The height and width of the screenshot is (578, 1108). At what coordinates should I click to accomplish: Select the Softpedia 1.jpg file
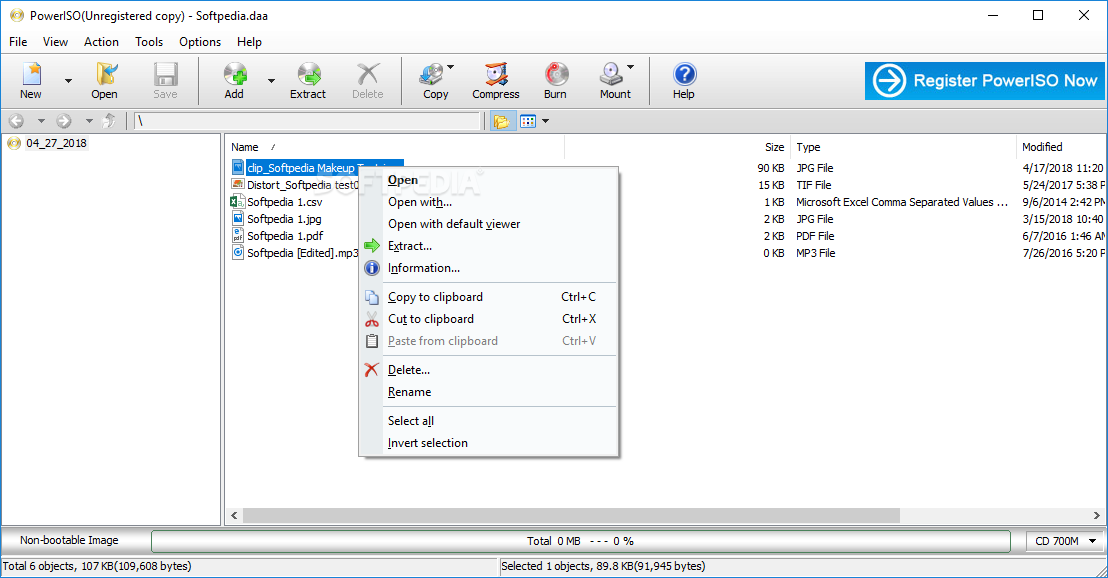click(x=284, y=219)
